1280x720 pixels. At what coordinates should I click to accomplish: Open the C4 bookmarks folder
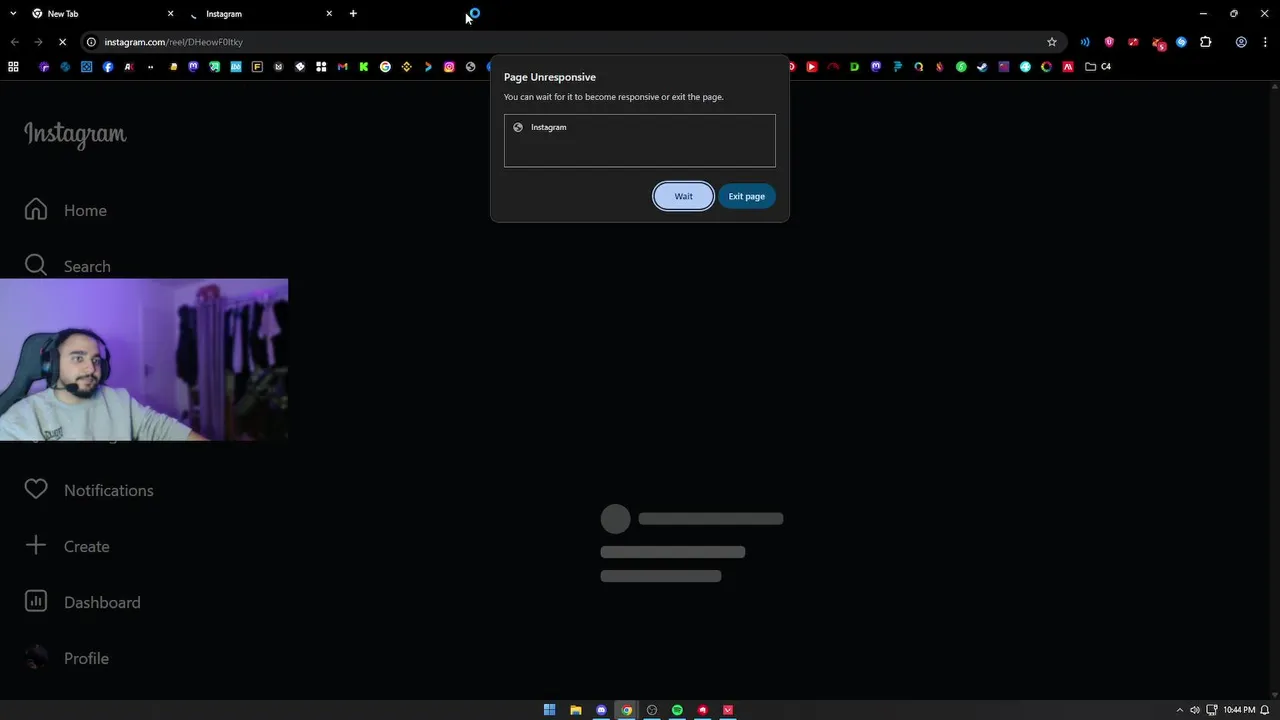click(x=1098, y=67)
